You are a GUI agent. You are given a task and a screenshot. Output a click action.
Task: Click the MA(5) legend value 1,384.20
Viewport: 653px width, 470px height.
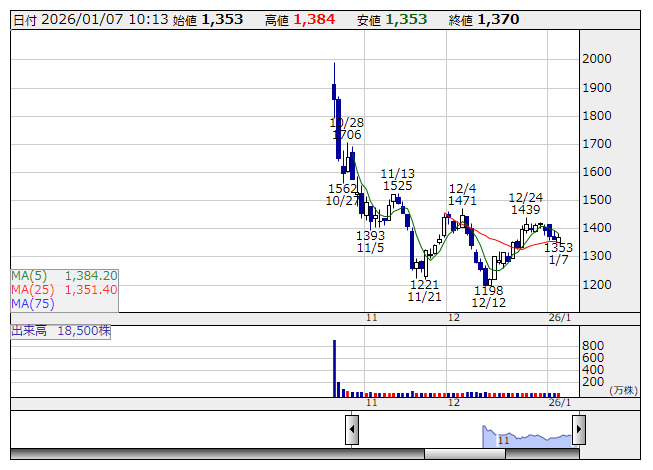click(91, 276)
